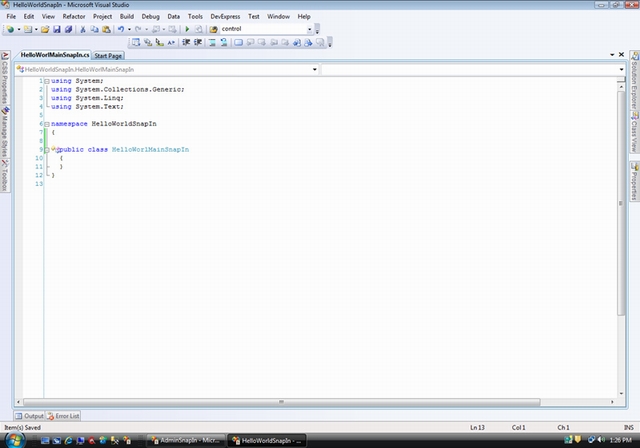Start debugging with the green play icon
The height and width of the screenshot is (448, 640).
tap(187, 29)
